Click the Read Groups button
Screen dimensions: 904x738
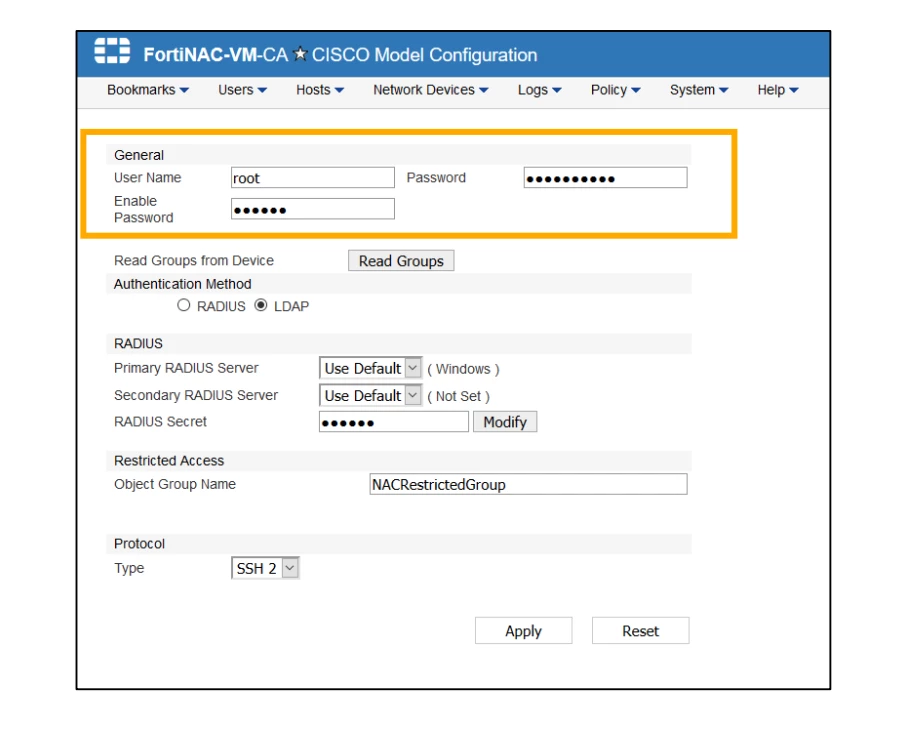pos(401,261)
